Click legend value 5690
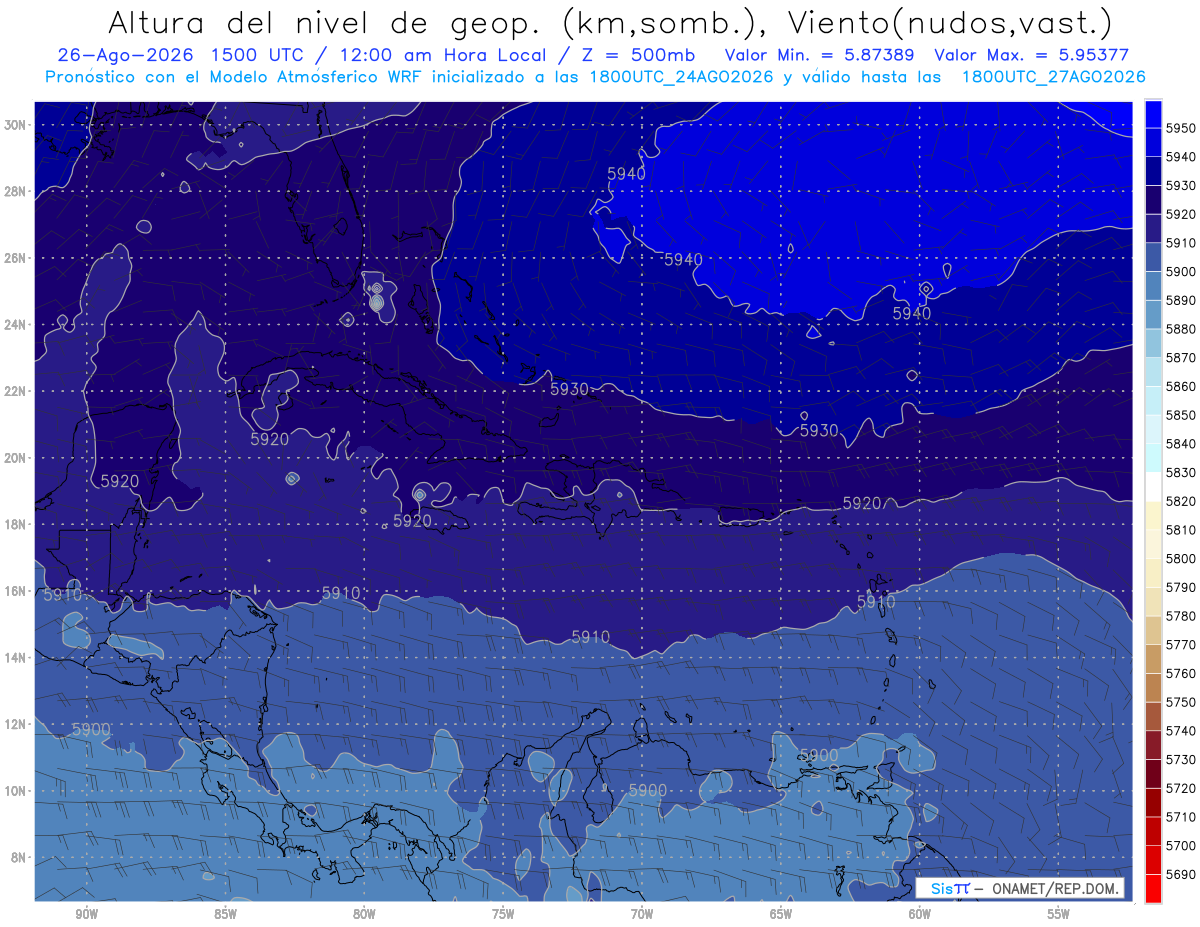The height and width of the screenshot is (927, 1200). pos(1182,874)
